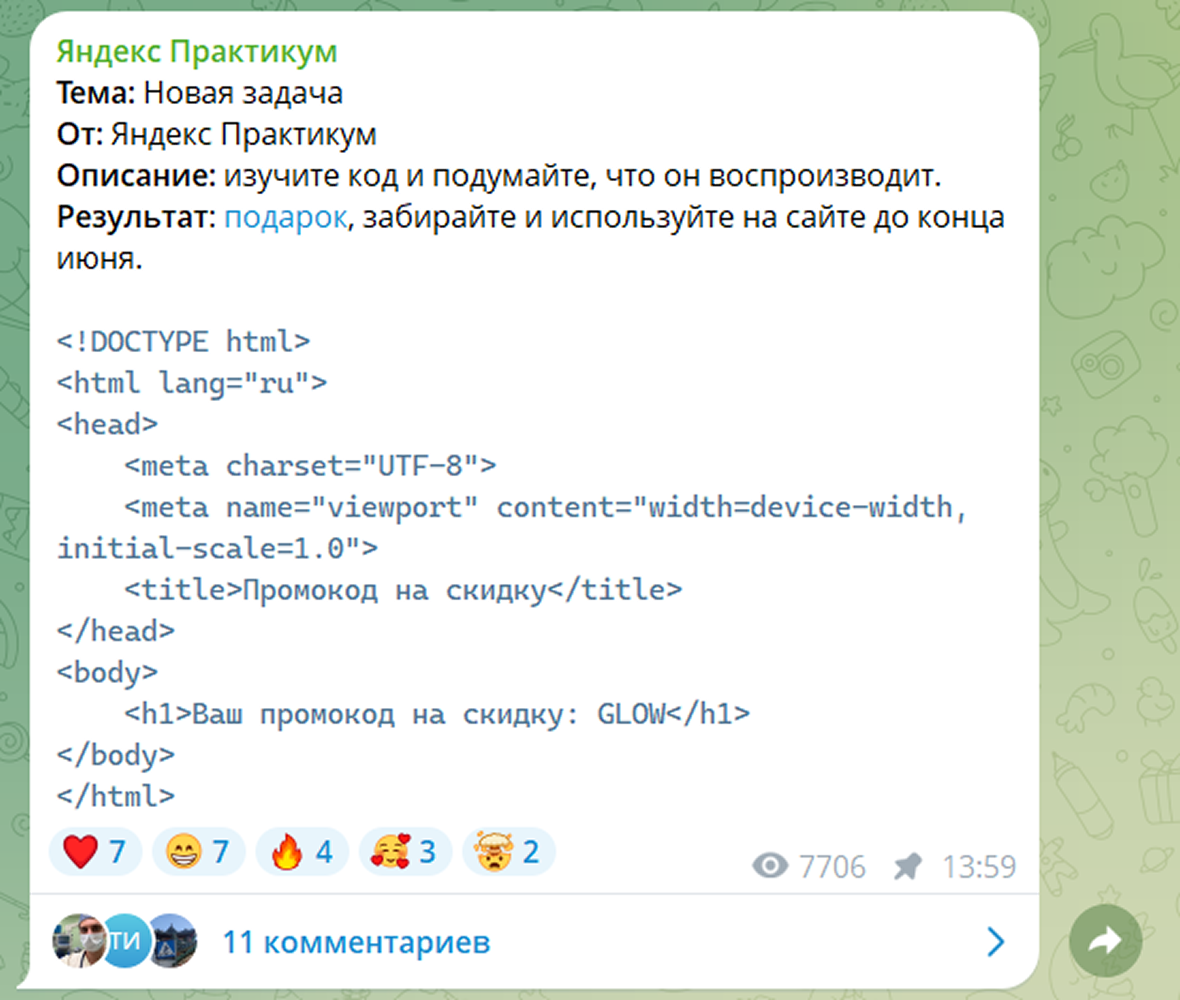Share post with the forward arrow button
Image resolution: width=1180 pixels, height=1000 pixels.
[x=1105, y=941]
